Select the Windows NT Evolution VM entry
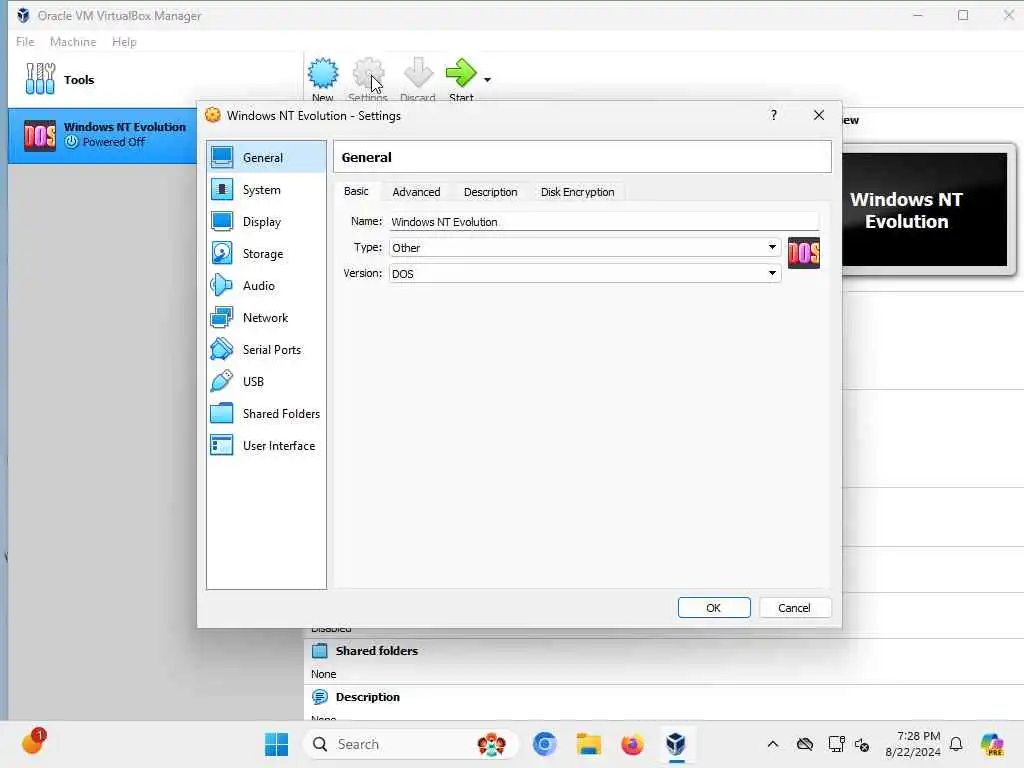 pos(103,135)
